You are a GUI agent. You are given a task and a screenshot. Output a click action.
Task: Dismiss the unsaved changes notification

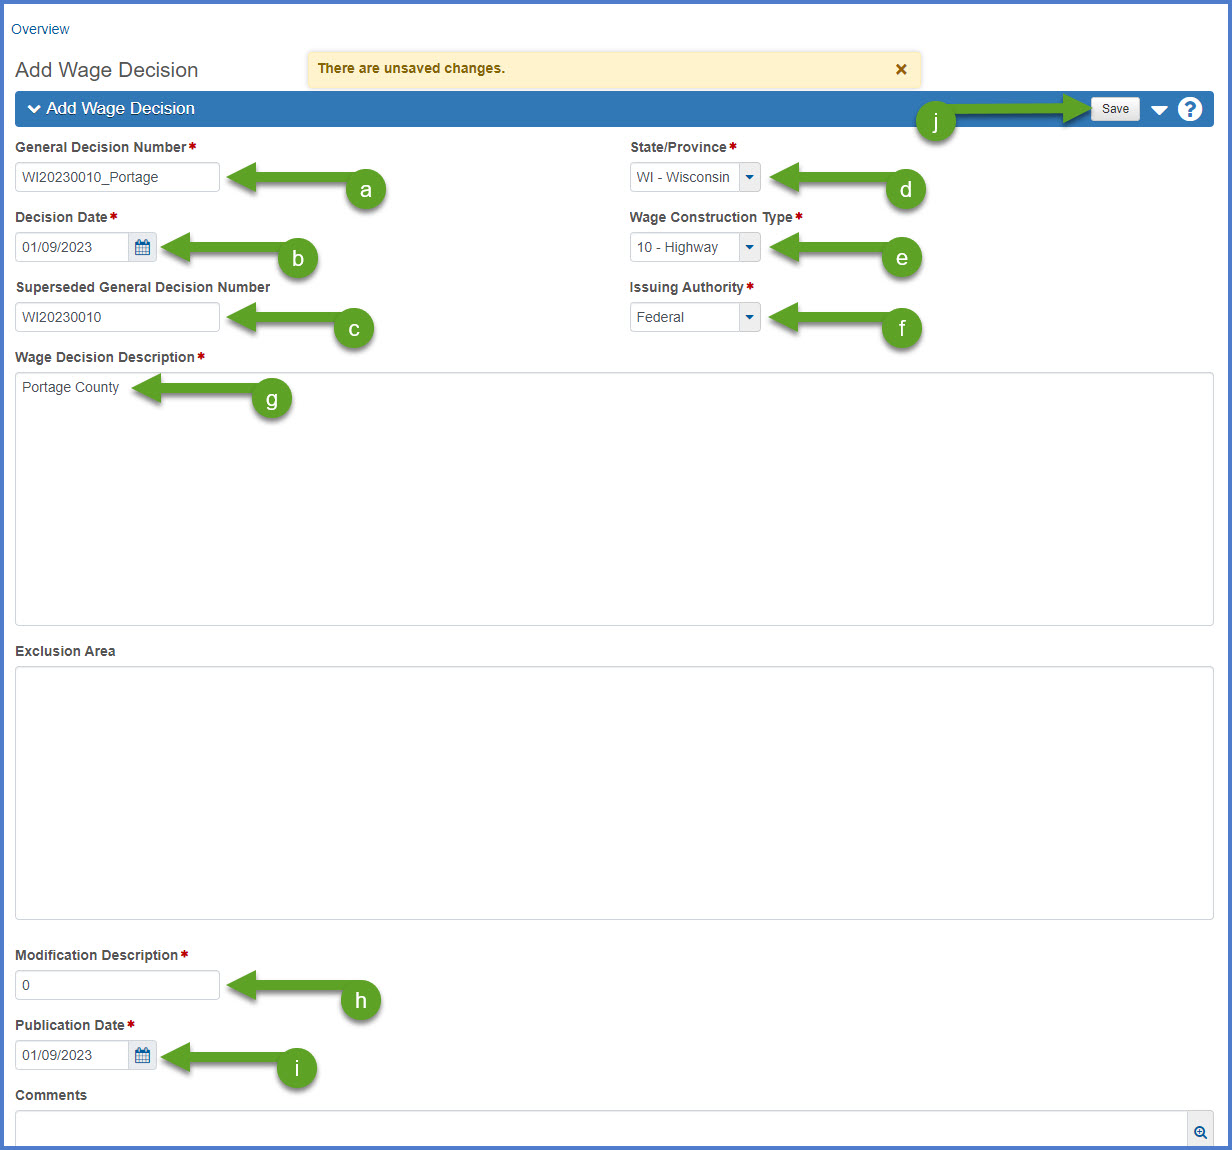pos(901,69)
